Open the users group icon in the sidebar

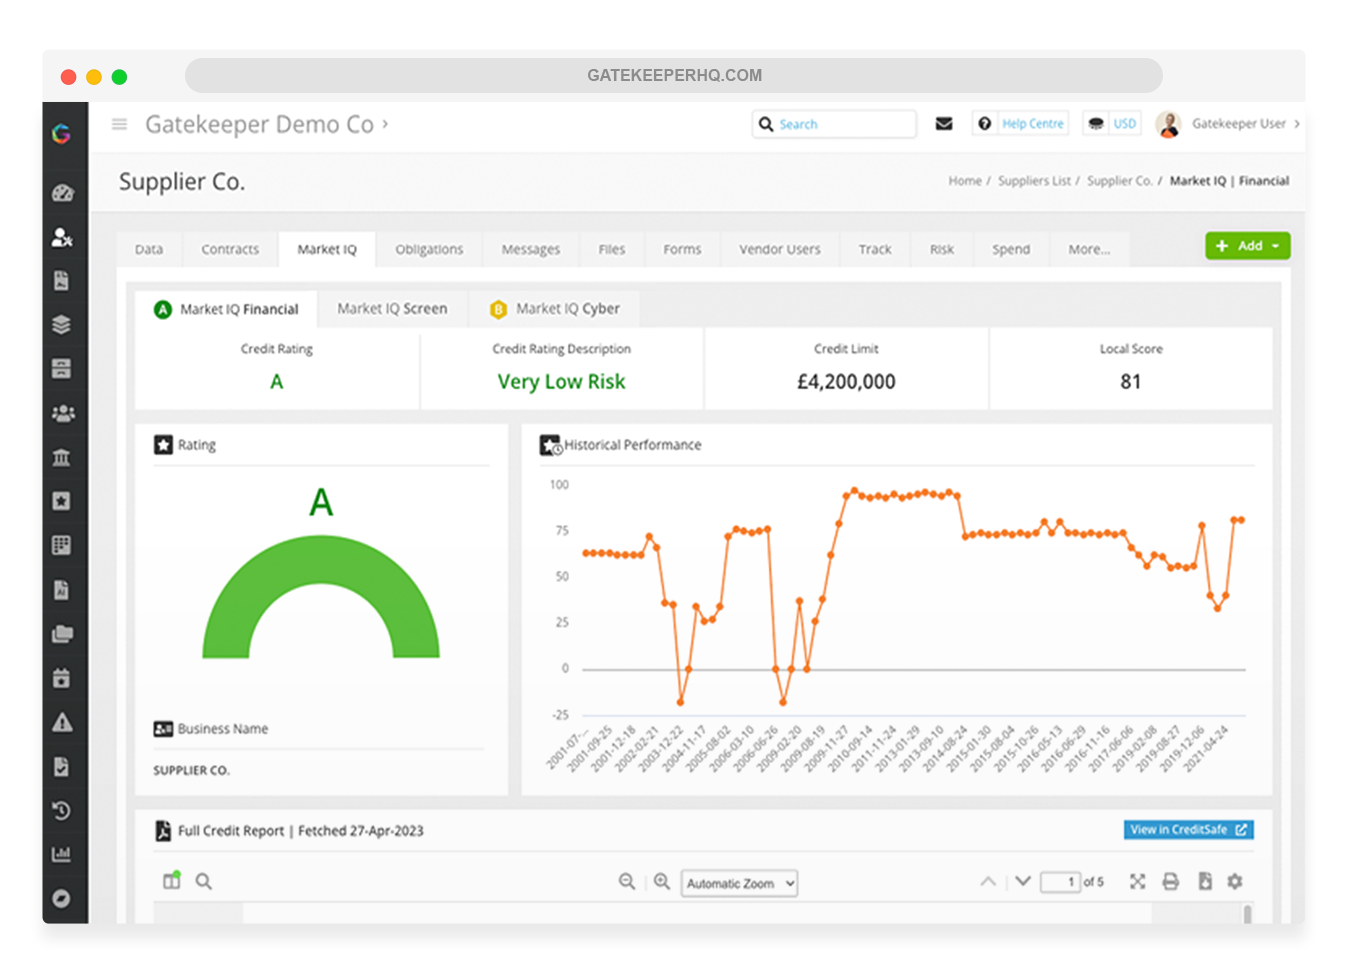pyautogui.click(x=62, y=413)
